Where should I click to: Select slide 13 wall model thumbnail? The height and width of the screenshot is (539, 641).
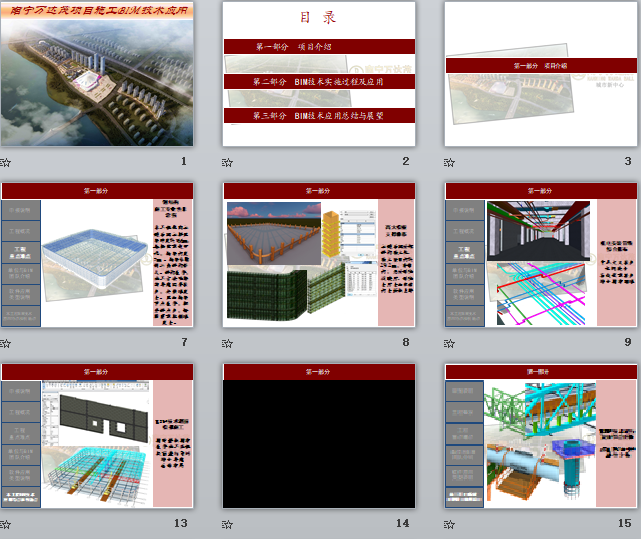click(x=97, y=436)
